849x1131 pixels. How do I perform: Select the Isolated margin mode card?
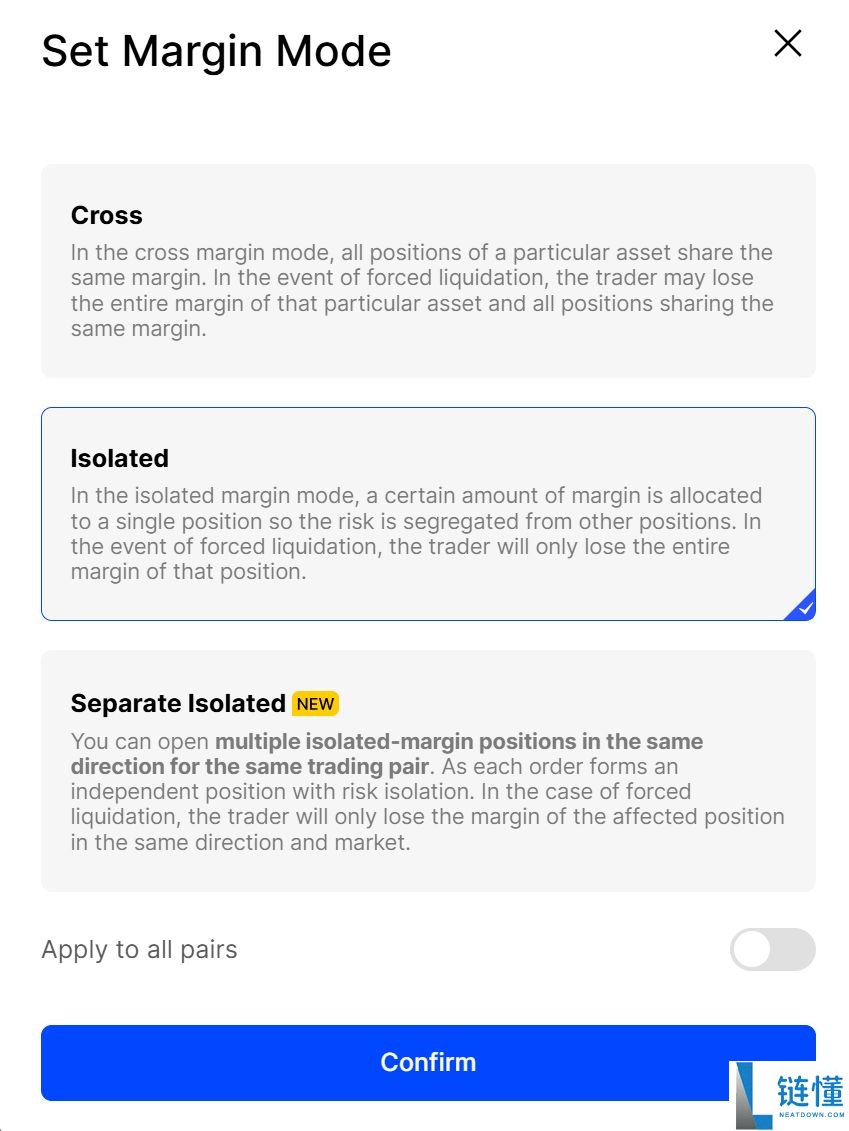coord(428,514)
